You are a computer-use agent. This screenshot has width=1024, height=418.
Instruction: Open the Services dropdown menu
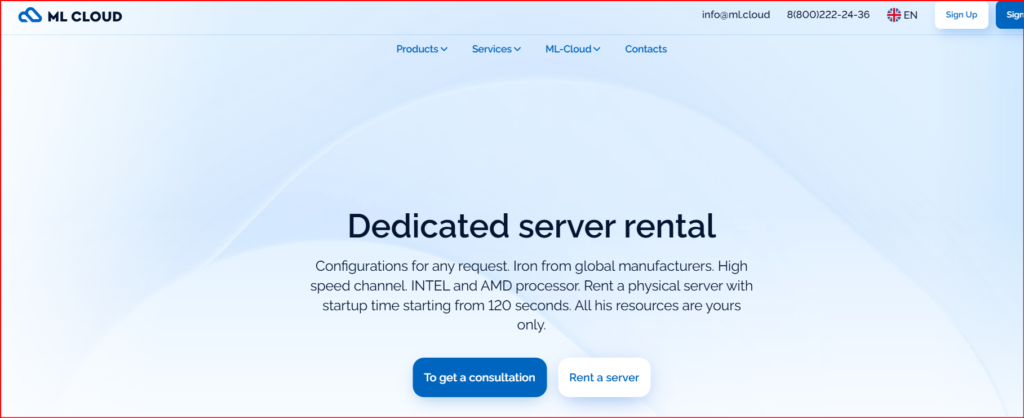click(x=492, y=49)
